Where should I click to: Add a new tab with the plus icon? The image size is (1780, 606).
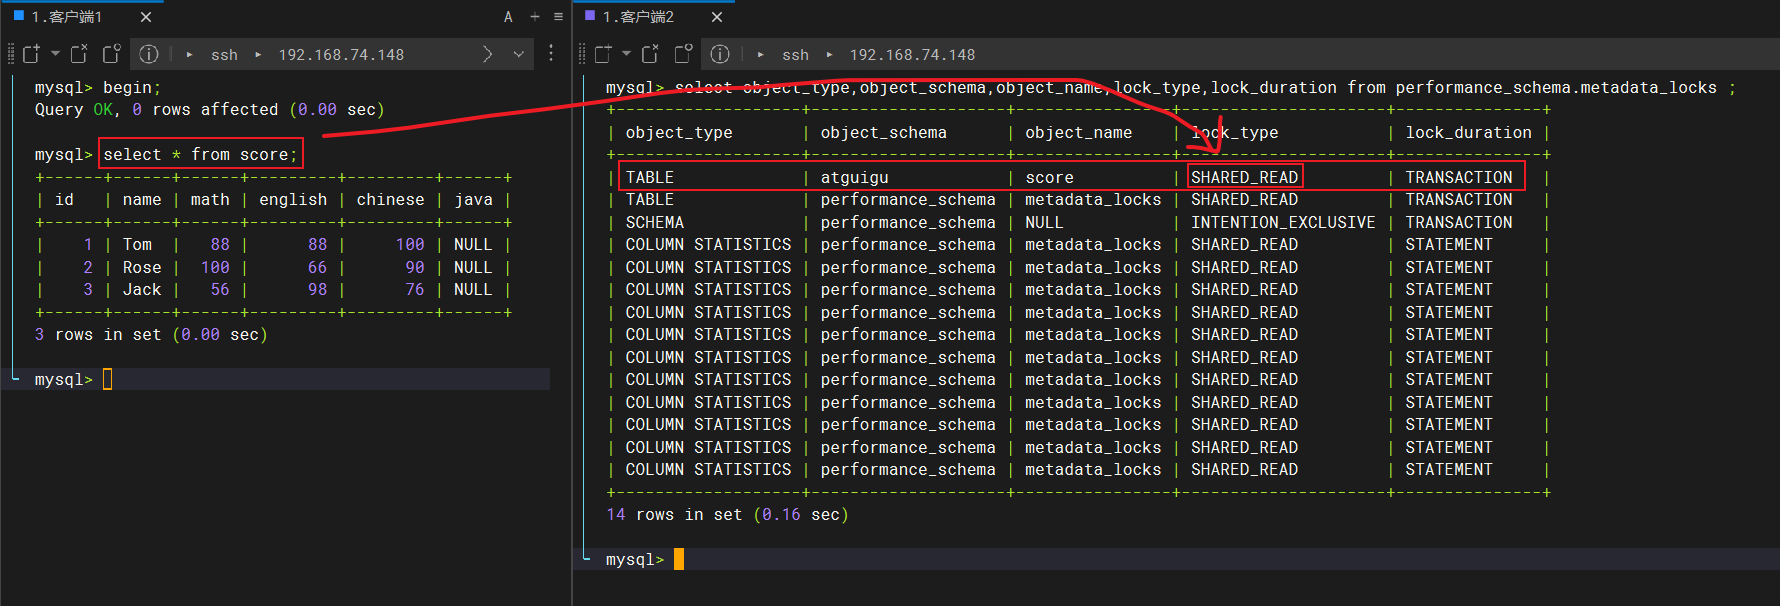pyautogui.click(x=535, y=17)
